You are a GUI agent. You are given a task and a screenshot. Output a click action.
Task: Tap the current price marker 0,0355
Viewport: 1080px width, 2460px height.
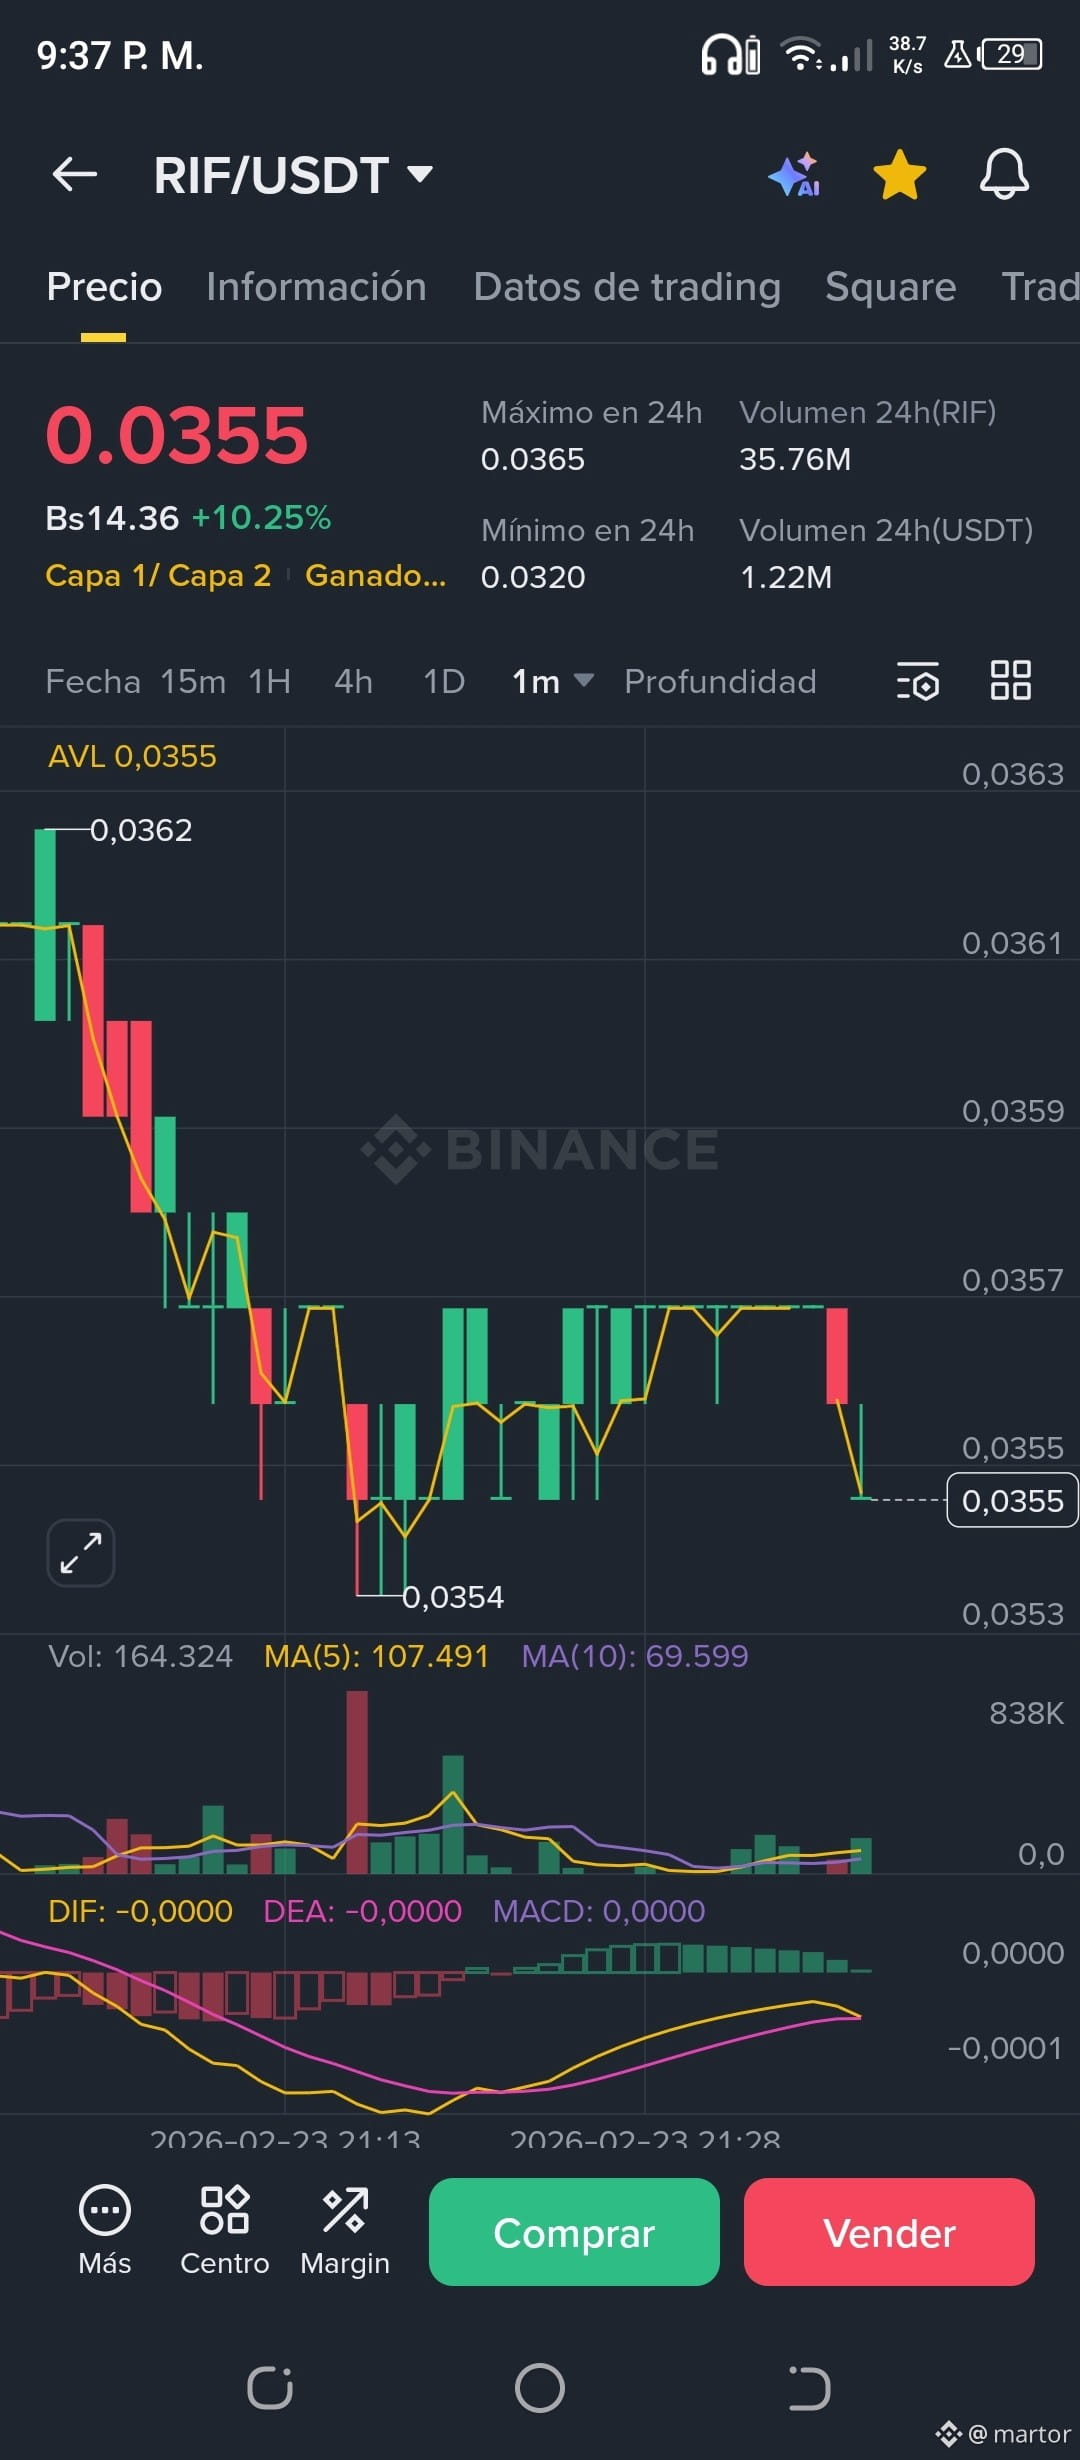[1012, 1500]
